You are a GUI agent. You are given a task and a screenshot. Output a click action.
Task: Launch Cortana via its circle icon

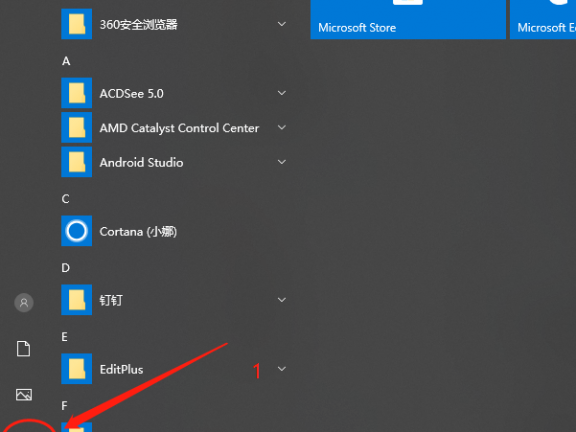tap(76, 231)
